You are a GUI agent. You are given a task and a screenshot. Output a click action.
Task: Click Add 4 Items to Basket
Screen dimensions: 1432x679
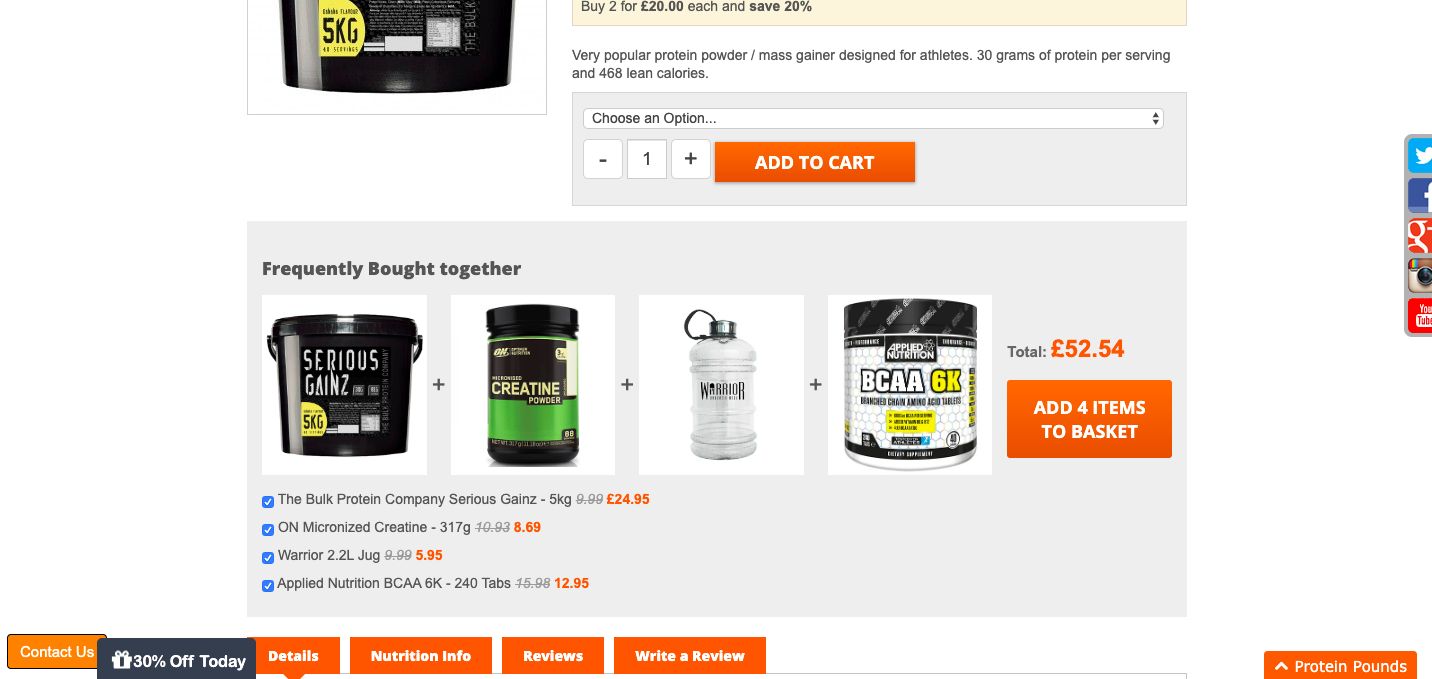click(x=1089, y=419)
